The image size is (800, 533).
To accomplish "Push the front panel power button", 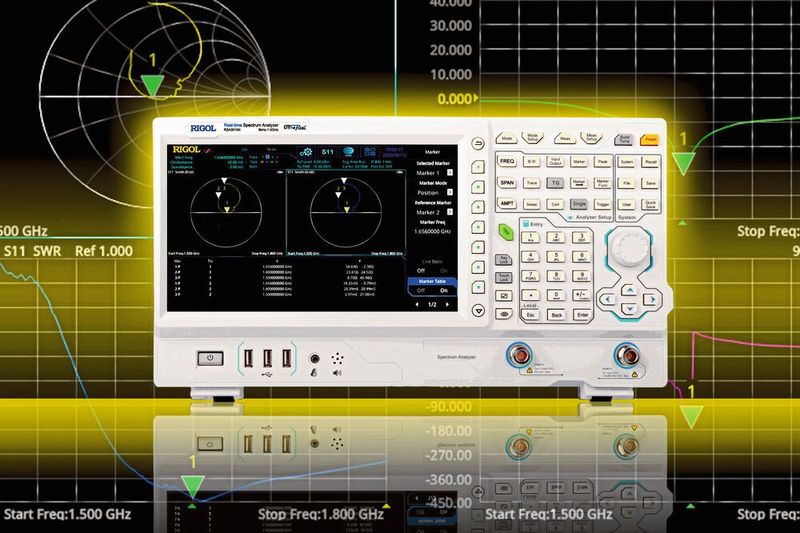I will [x=210, y=359].
